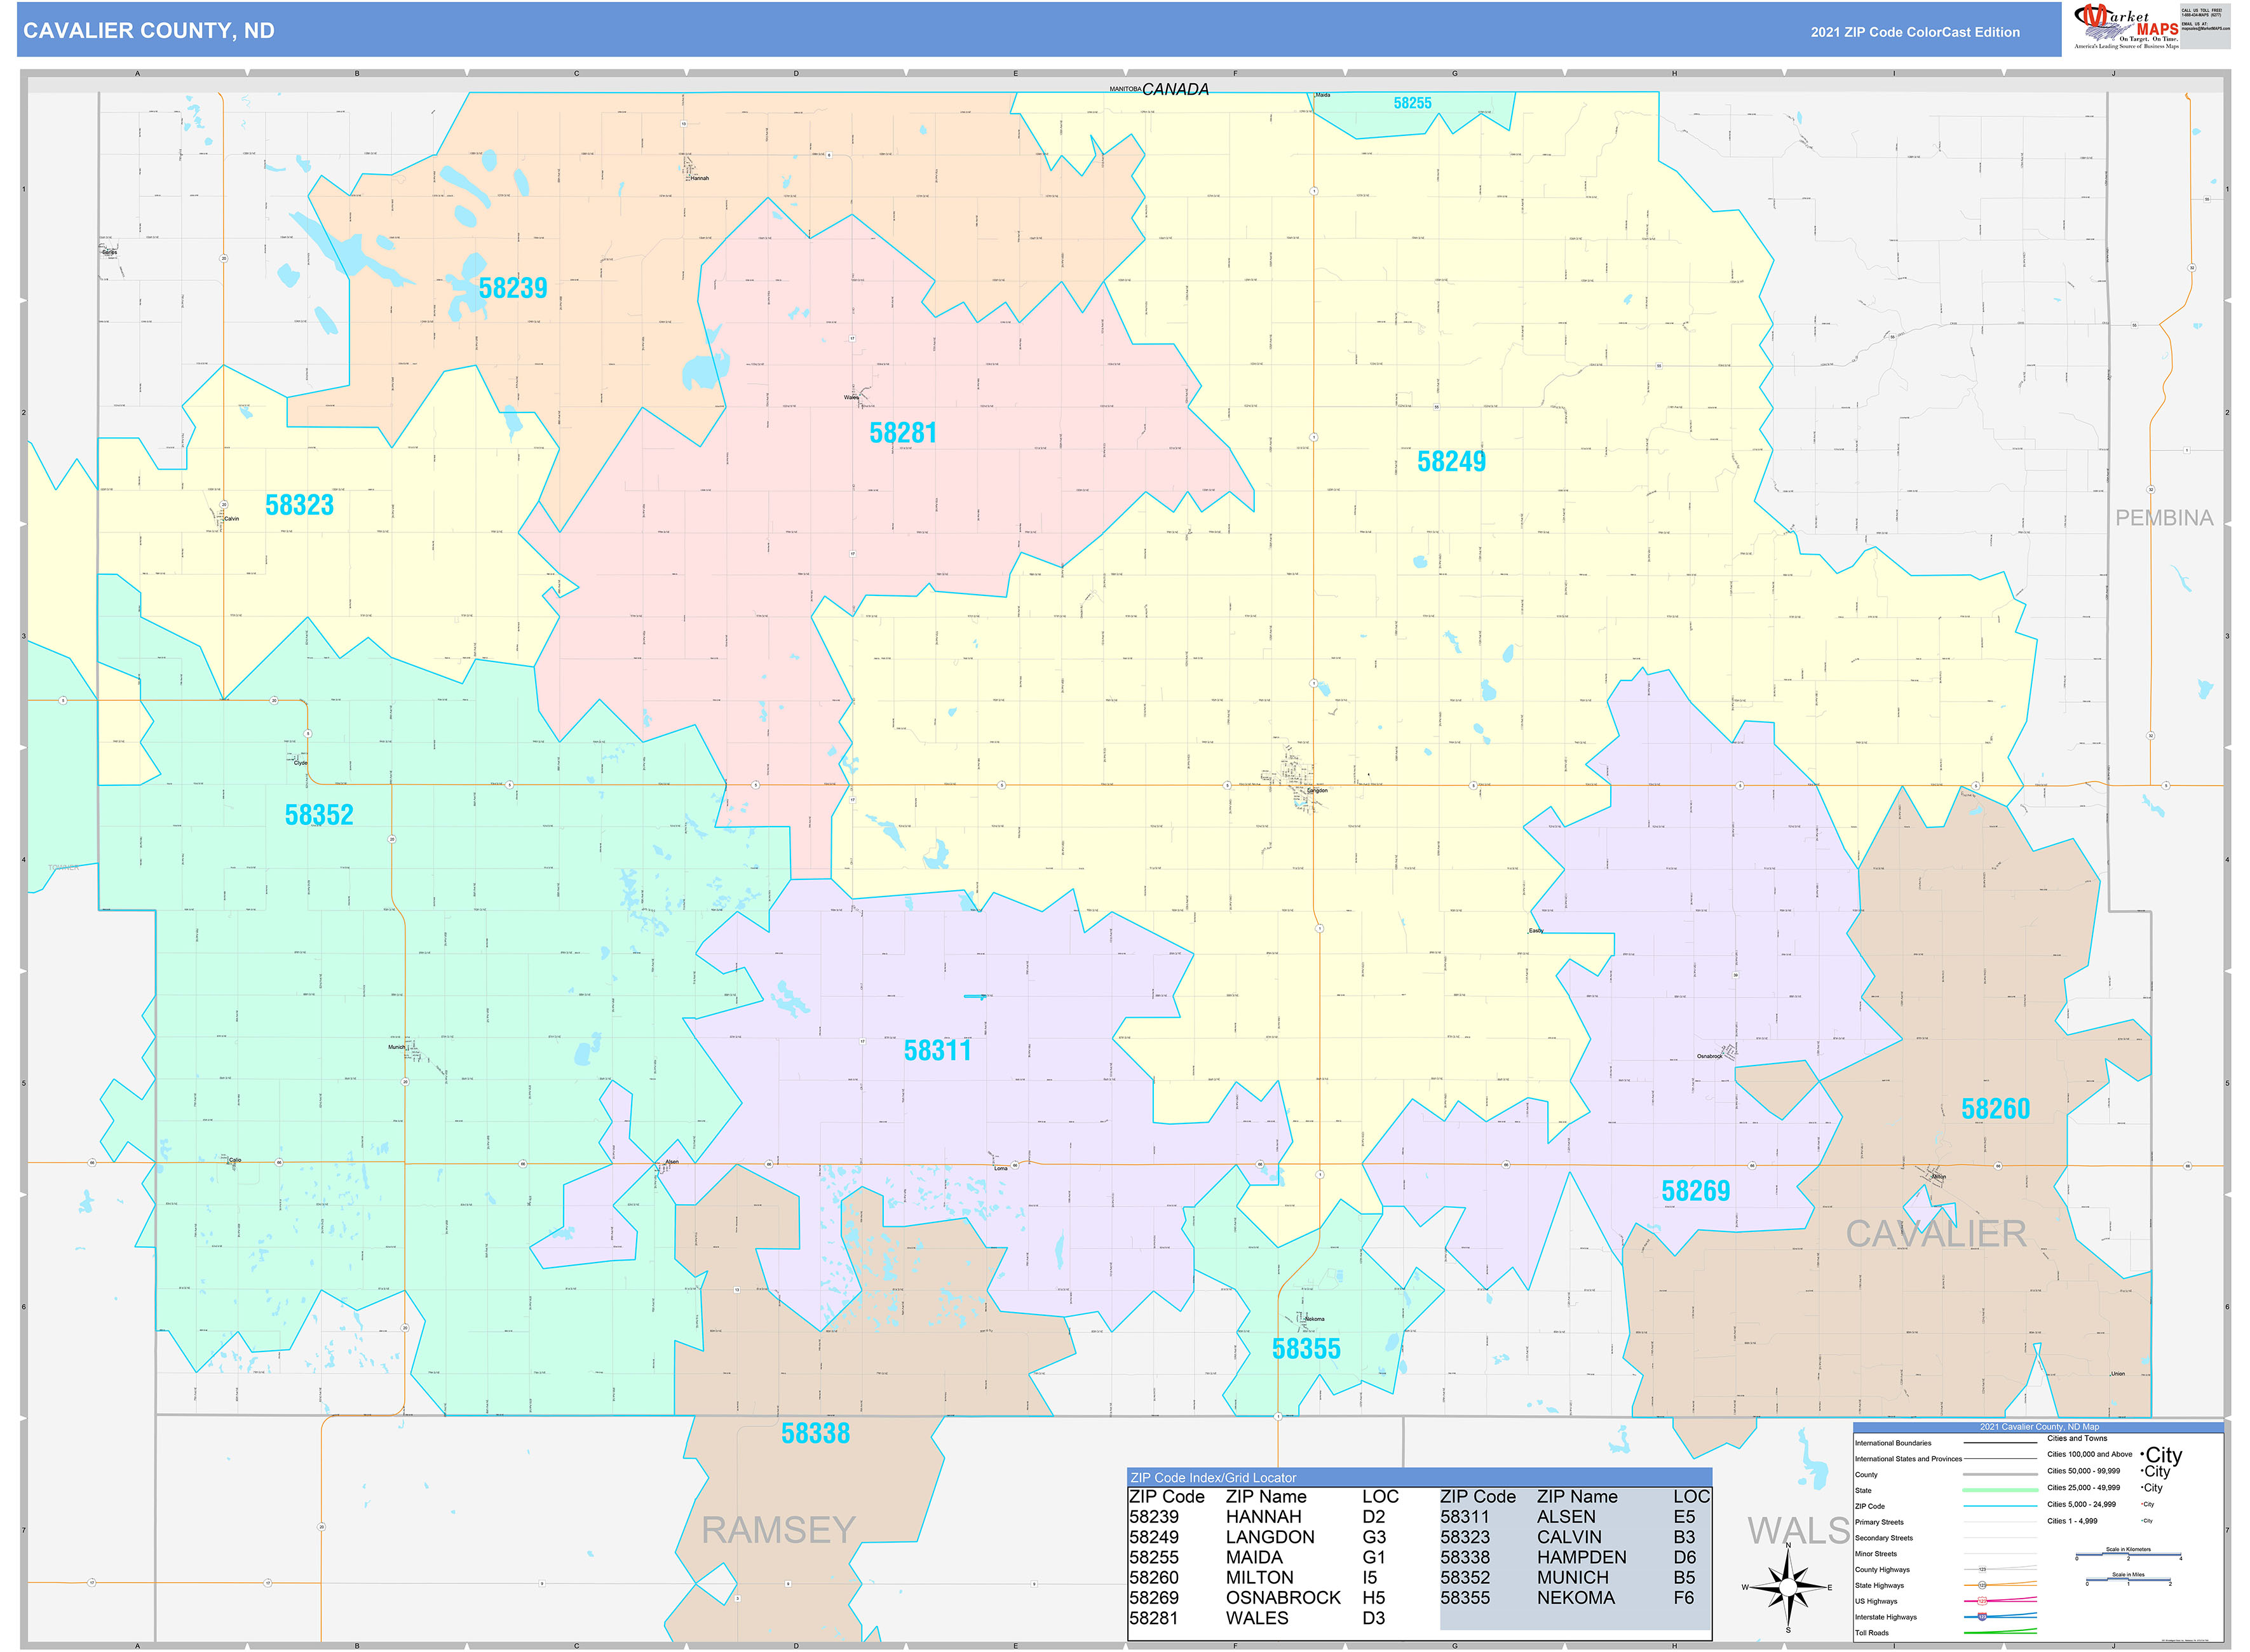Click the MarketMAPS logo
The height and width of the screenshot is (1652, 2250).
click(2126, 25)
